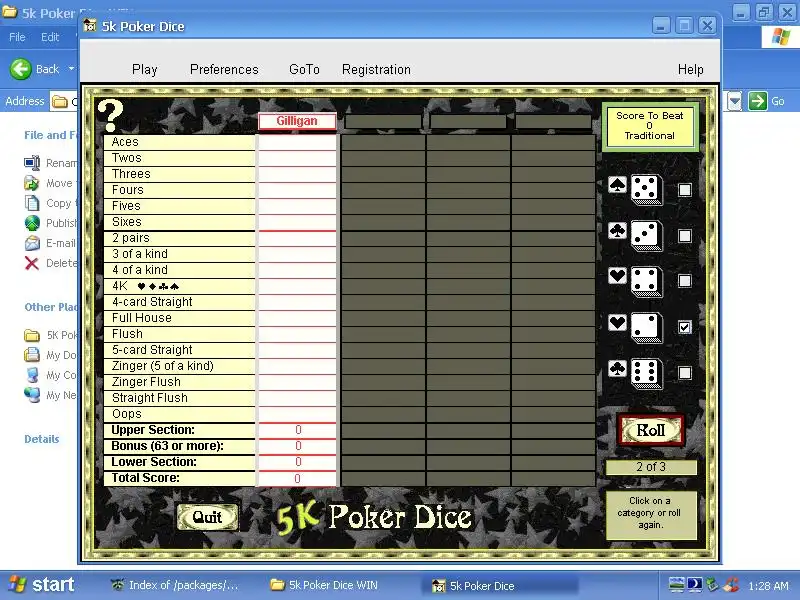Click the large question mark help icon
800x600 pixels.
111,115
